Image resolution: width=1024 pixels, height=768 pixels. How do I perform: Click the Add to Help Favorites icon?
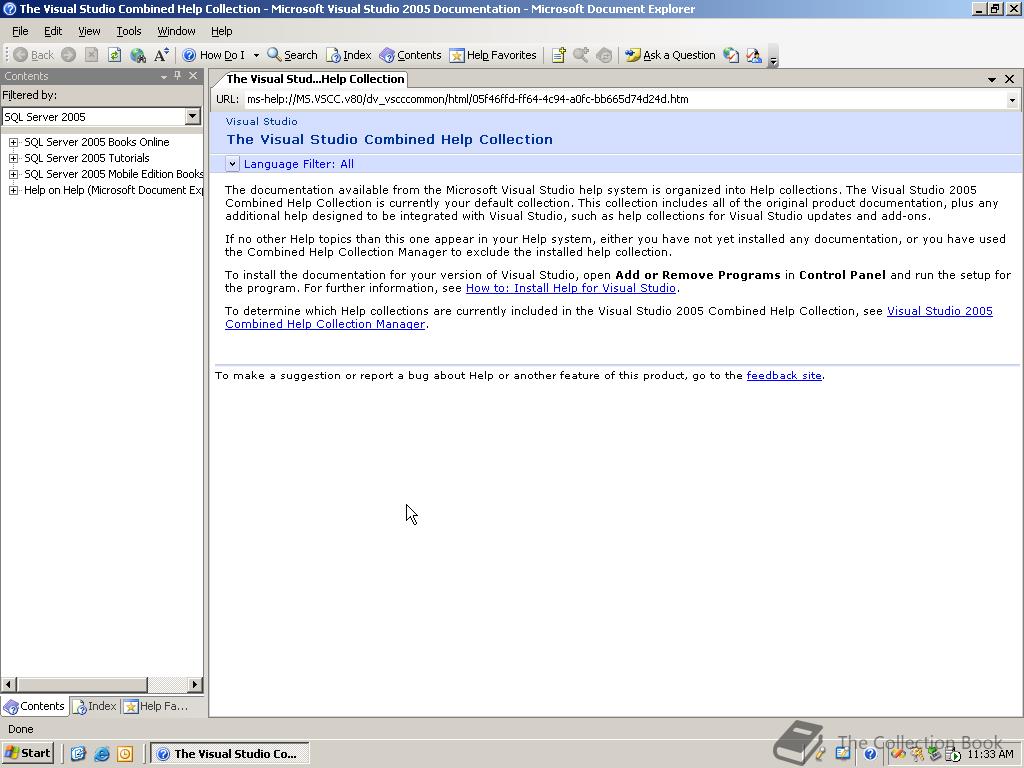pyautogui.click(x=558, y=56)
